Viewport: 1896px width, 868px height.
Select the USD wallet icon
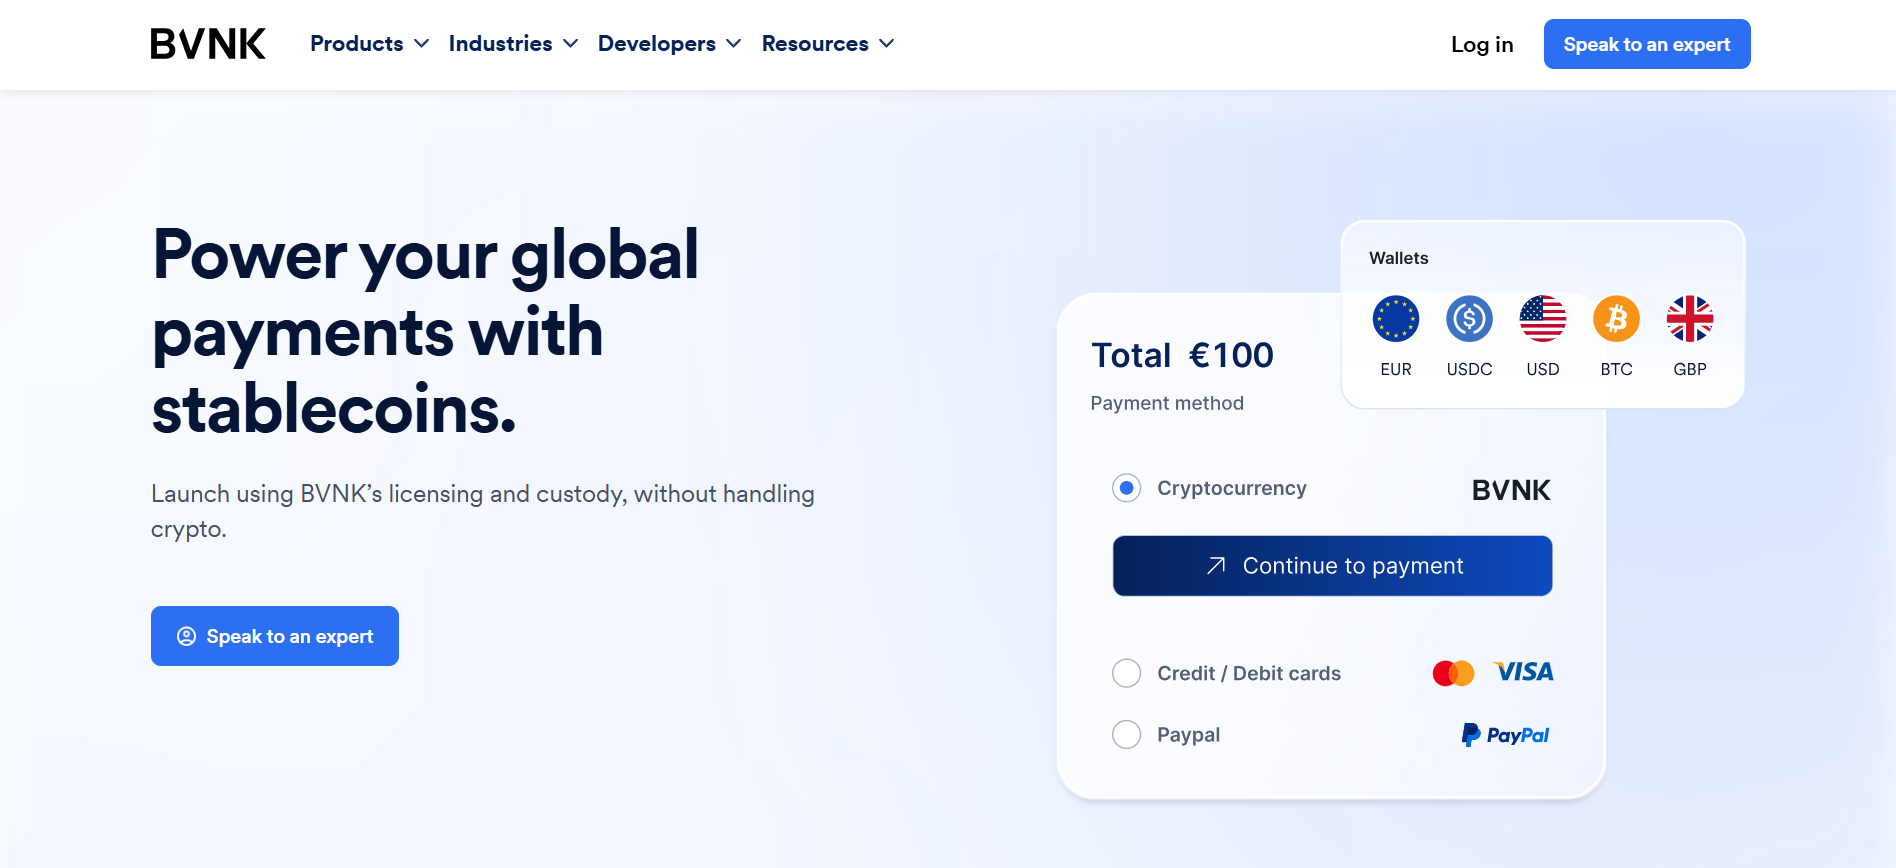pyautogui.click(x=1543, y=318)
